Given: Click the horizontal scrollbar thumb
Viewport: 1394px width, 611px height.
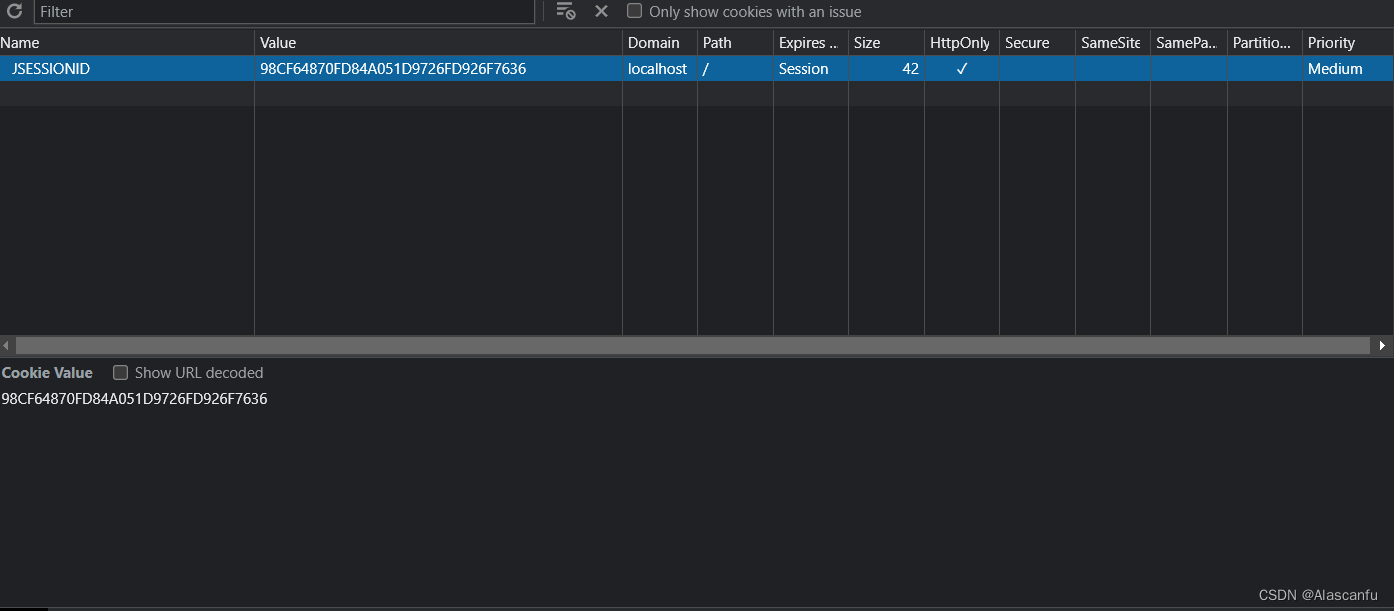Looking at the screenshot, I should [x=693, y=345].
